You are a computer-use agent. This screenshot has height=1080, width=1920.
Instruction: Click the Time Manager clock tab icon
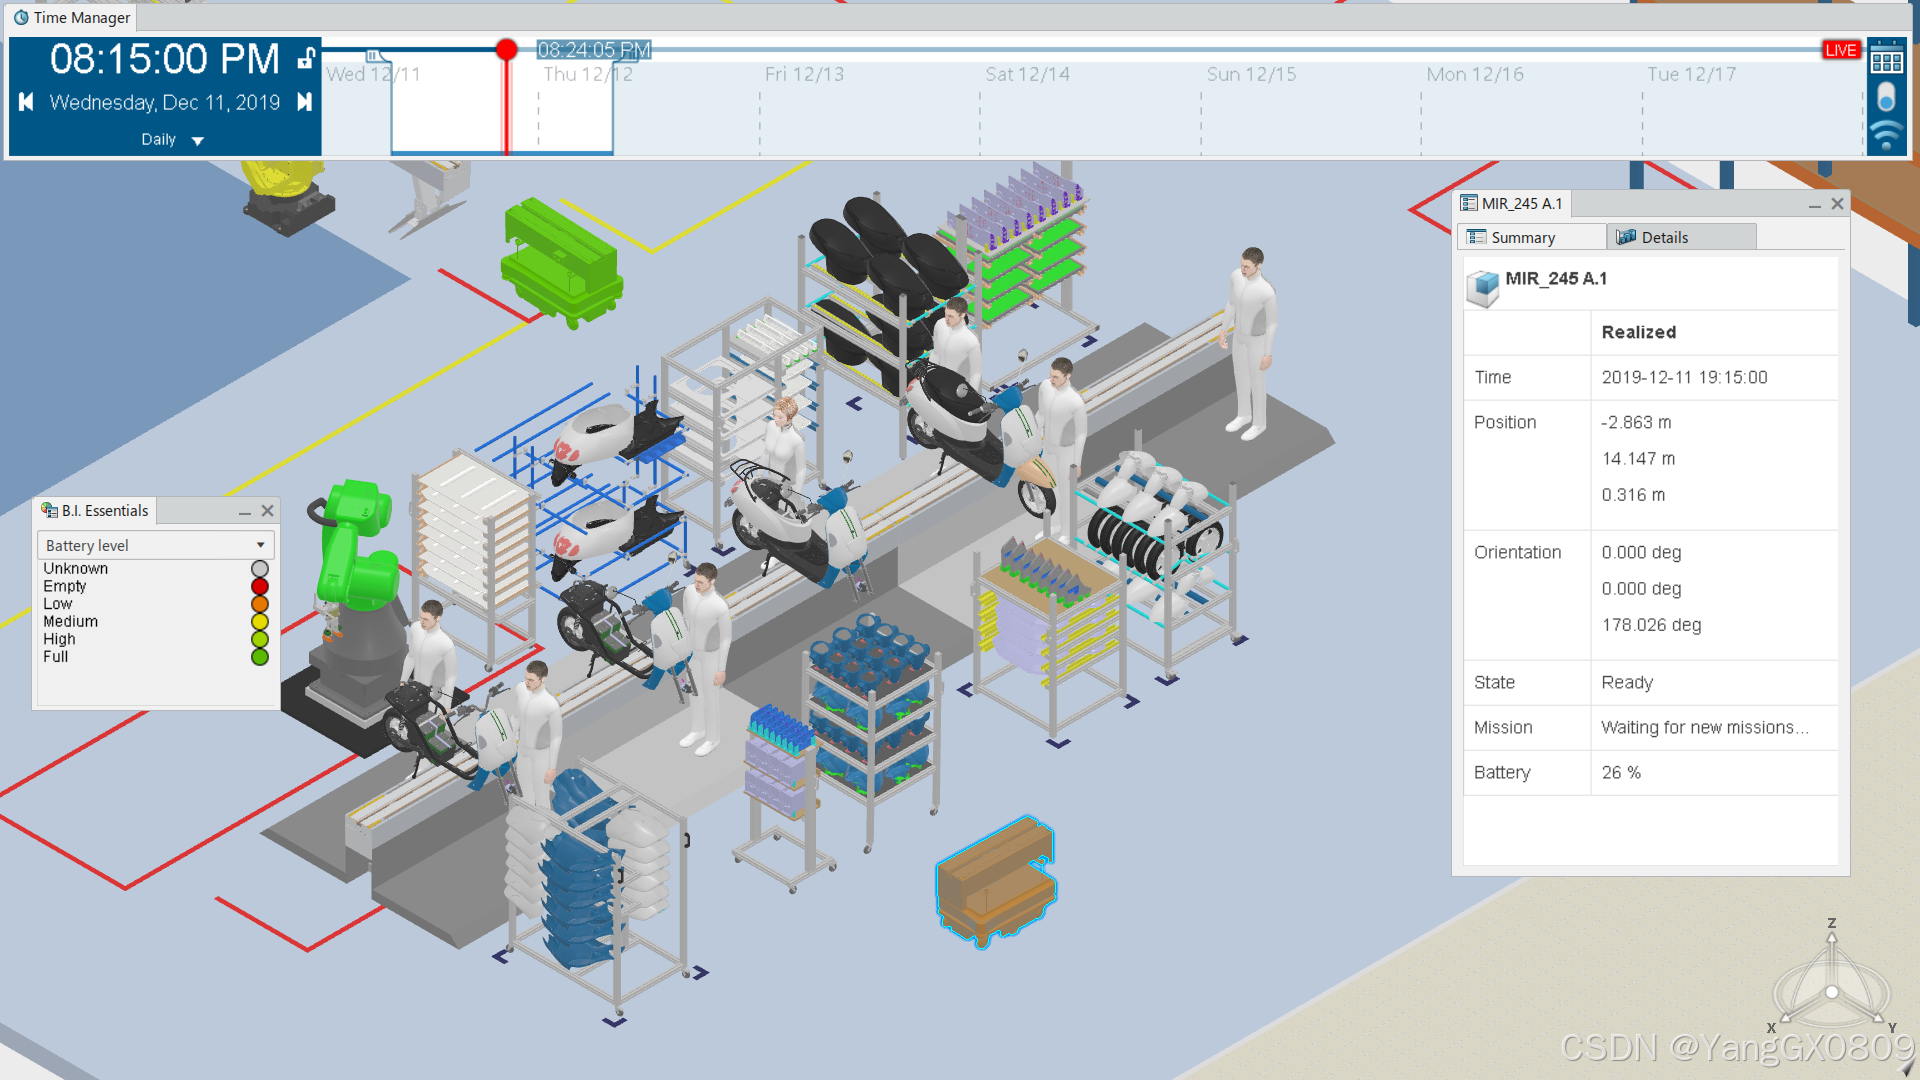tap(21, 17)
